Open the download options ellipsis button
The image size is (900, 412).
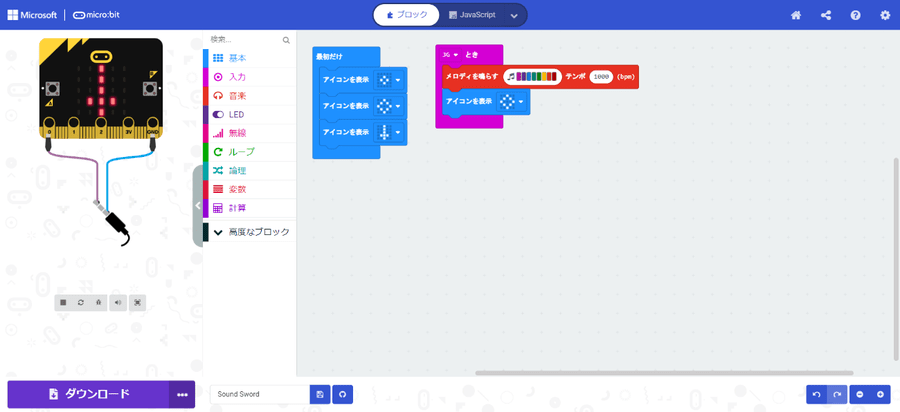click(x=183, y=394)
